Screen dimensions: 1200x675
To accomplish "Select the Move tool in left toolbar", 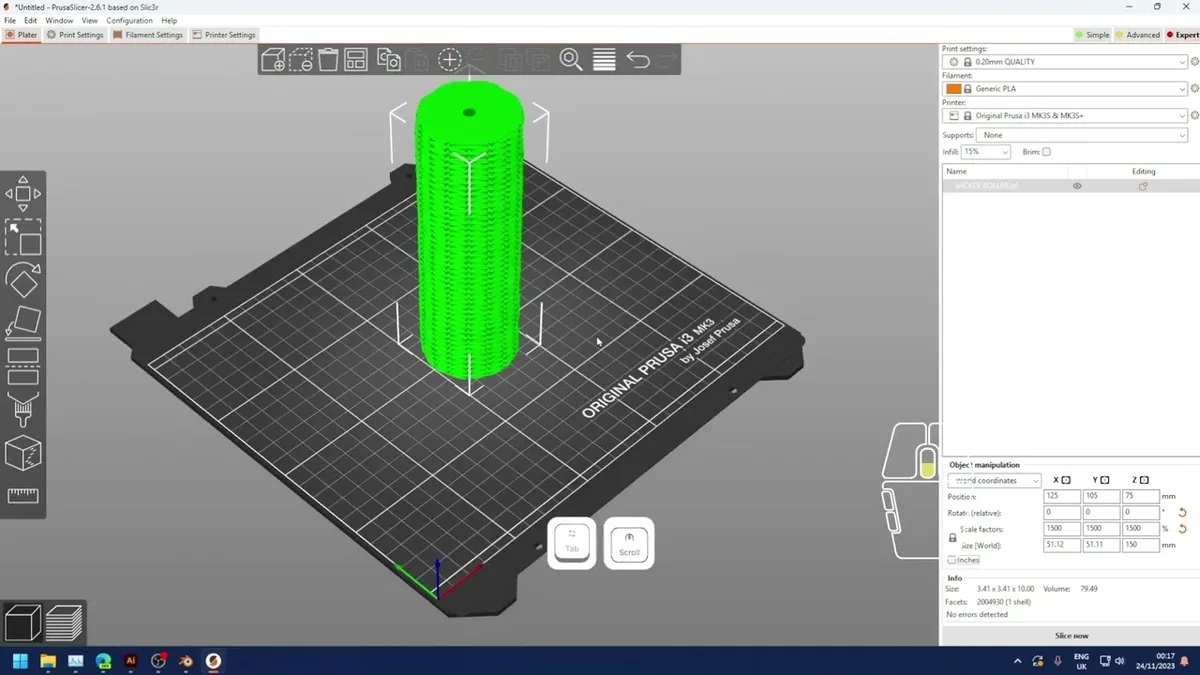I will click(23, 194).
